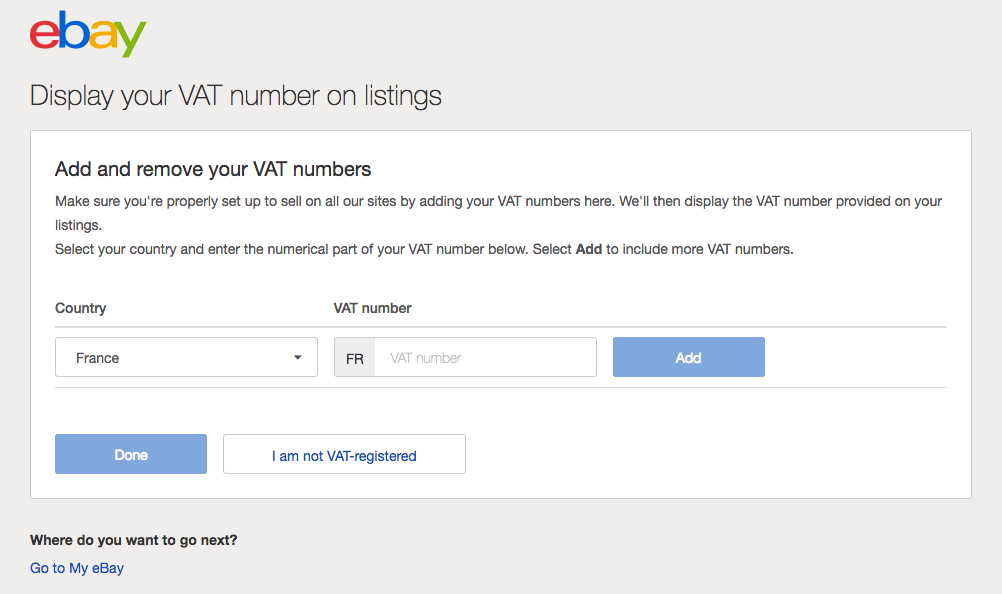Click the bold 'Add' word in instructions
The width and height of the screenshot is (1002, 594).
coord(589,249)
